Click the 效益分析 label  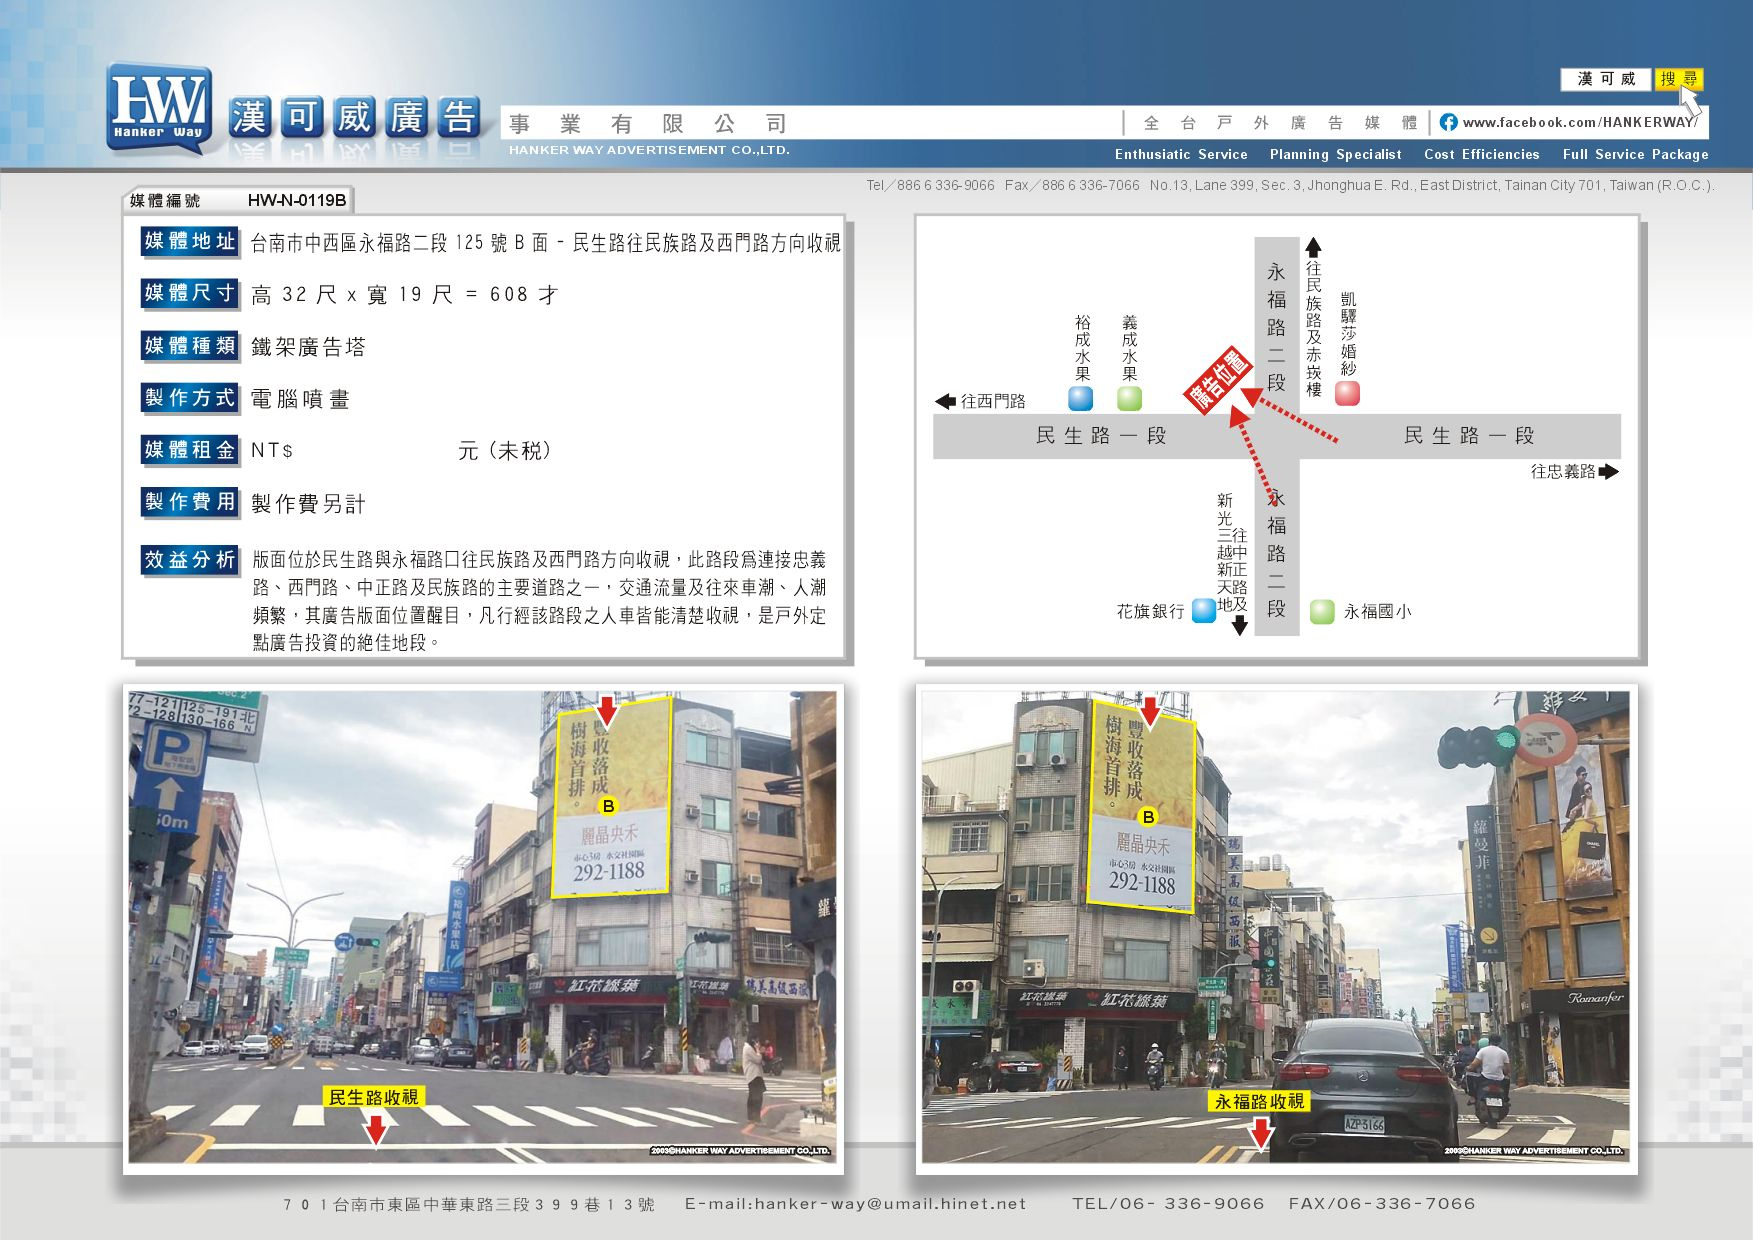189,560
